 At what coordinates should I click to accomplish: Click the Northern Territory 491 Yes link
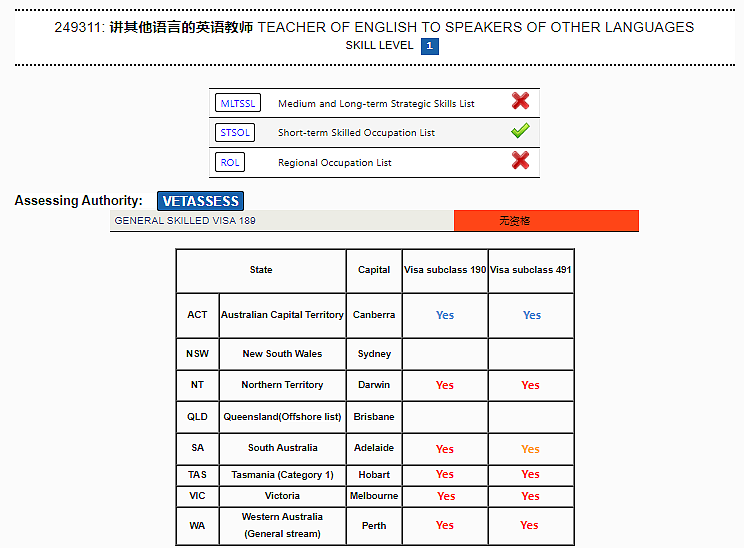point(530,385)
